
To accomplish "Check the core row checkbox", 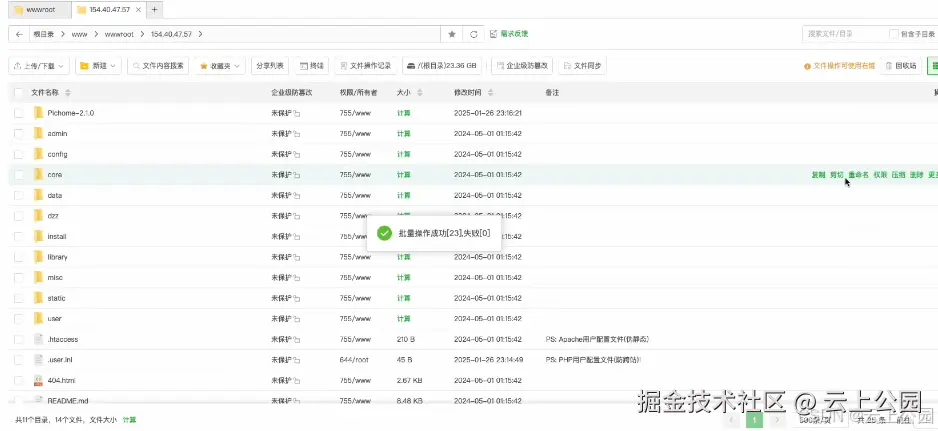I will pyautogui.click(x=19, y=175).
